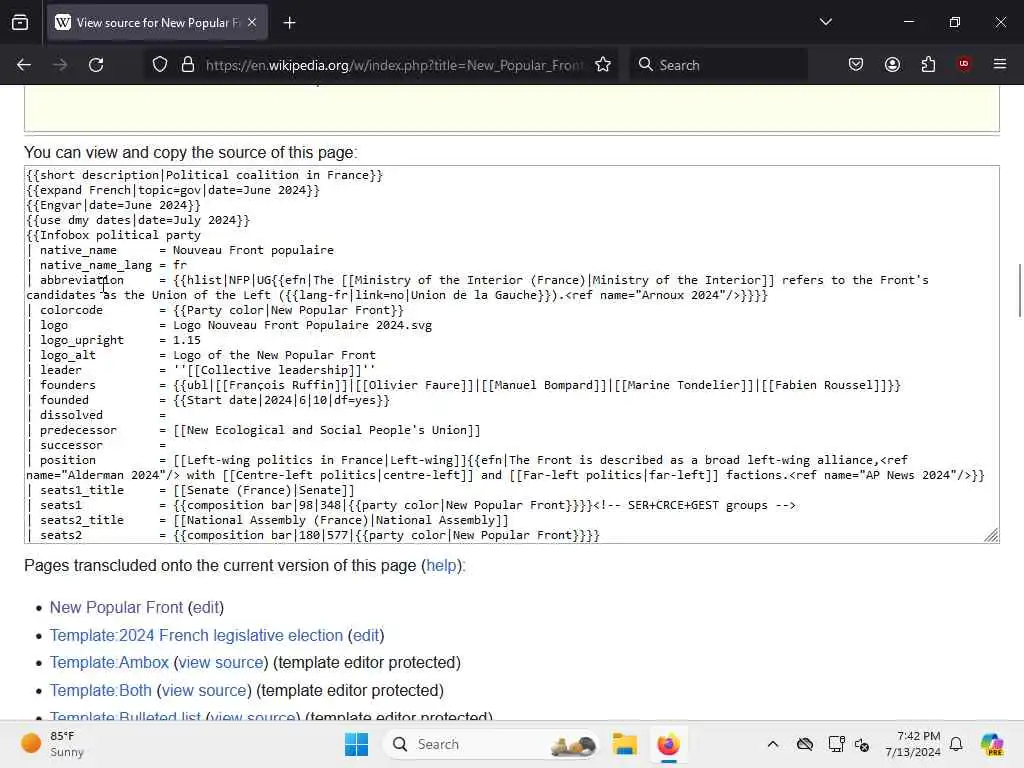Open the extensions puzzle icon
Image resolution: width=1024 pixels, height=768 pixels.
pyautogui.click(x=928, y=65)
